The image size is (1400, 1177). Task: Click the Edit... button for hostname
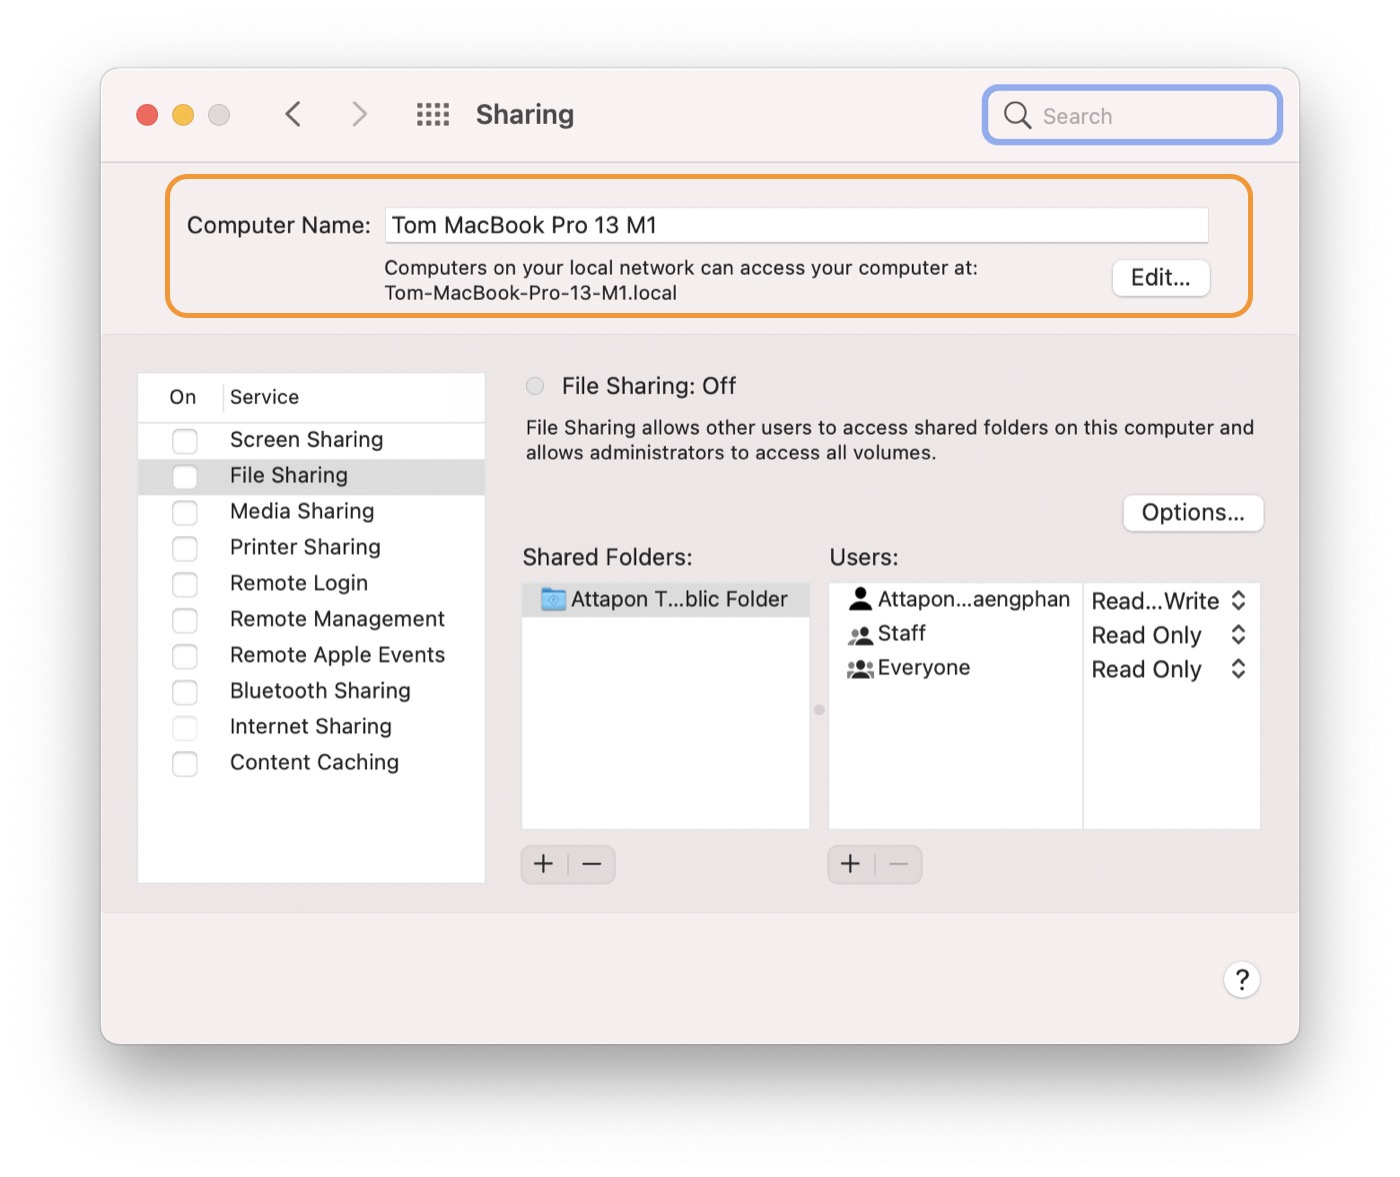(x=1160, y=278)
